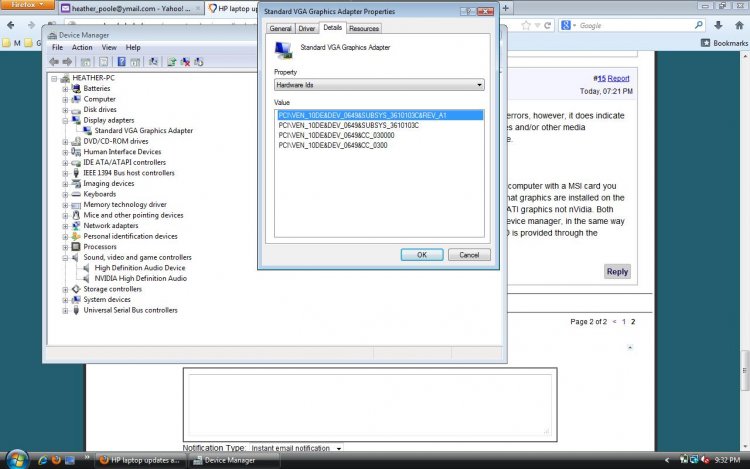This screenshot has width=750, height=469.
Task: Click the Reply button on forum post
Action: (x=617, y=272)
